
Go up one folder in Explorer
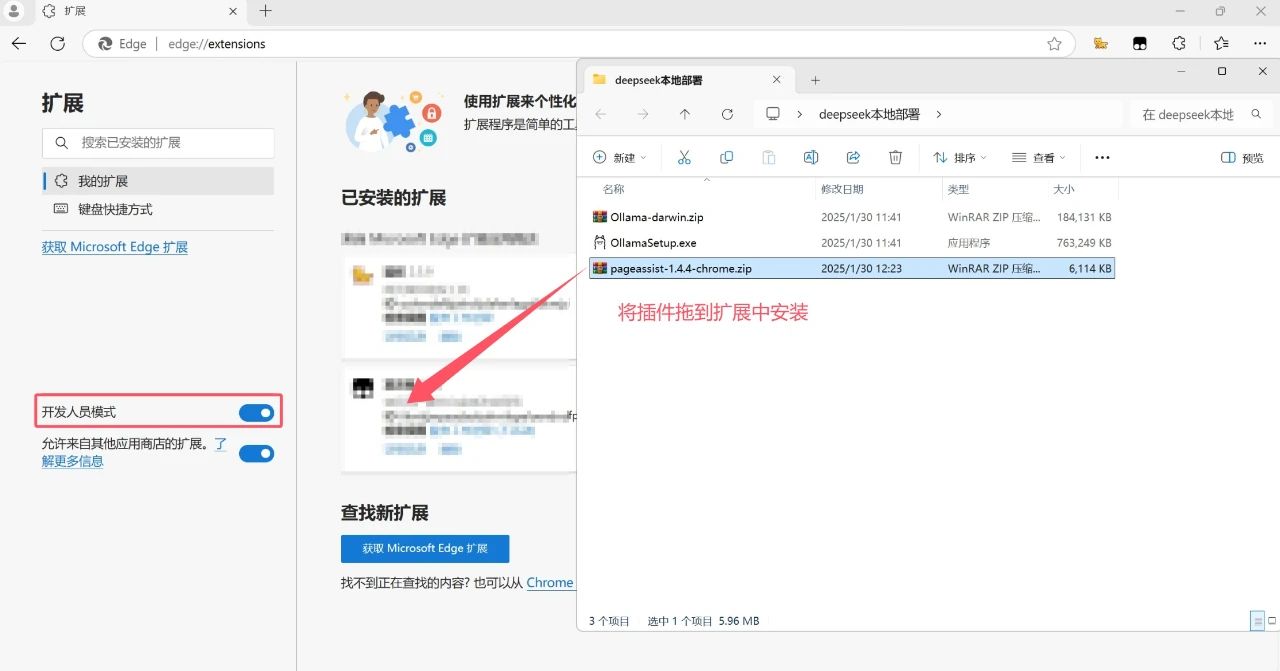click(x=685, y=114)
